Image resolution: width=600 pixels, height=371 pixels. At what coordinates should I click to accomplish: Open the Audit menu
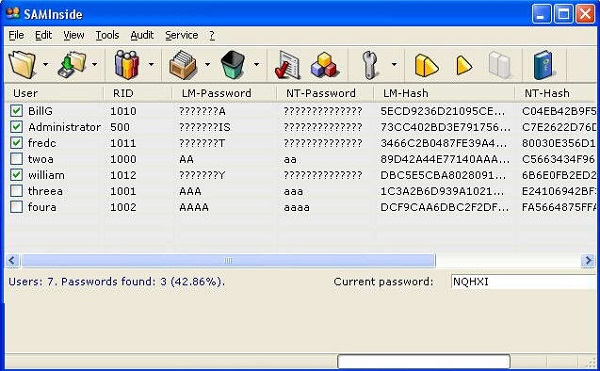[x=142, y=35]
